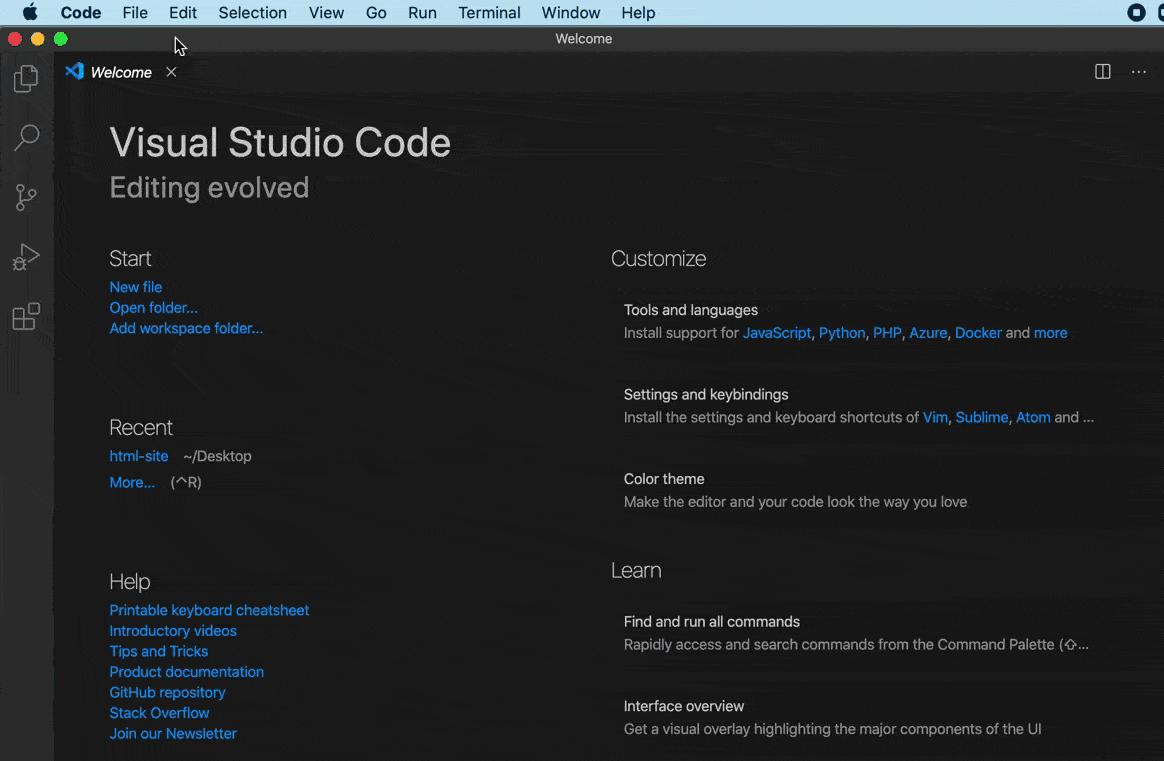1164x761 pixels.
Task: Open the Run menu
Action: point(422,12)
